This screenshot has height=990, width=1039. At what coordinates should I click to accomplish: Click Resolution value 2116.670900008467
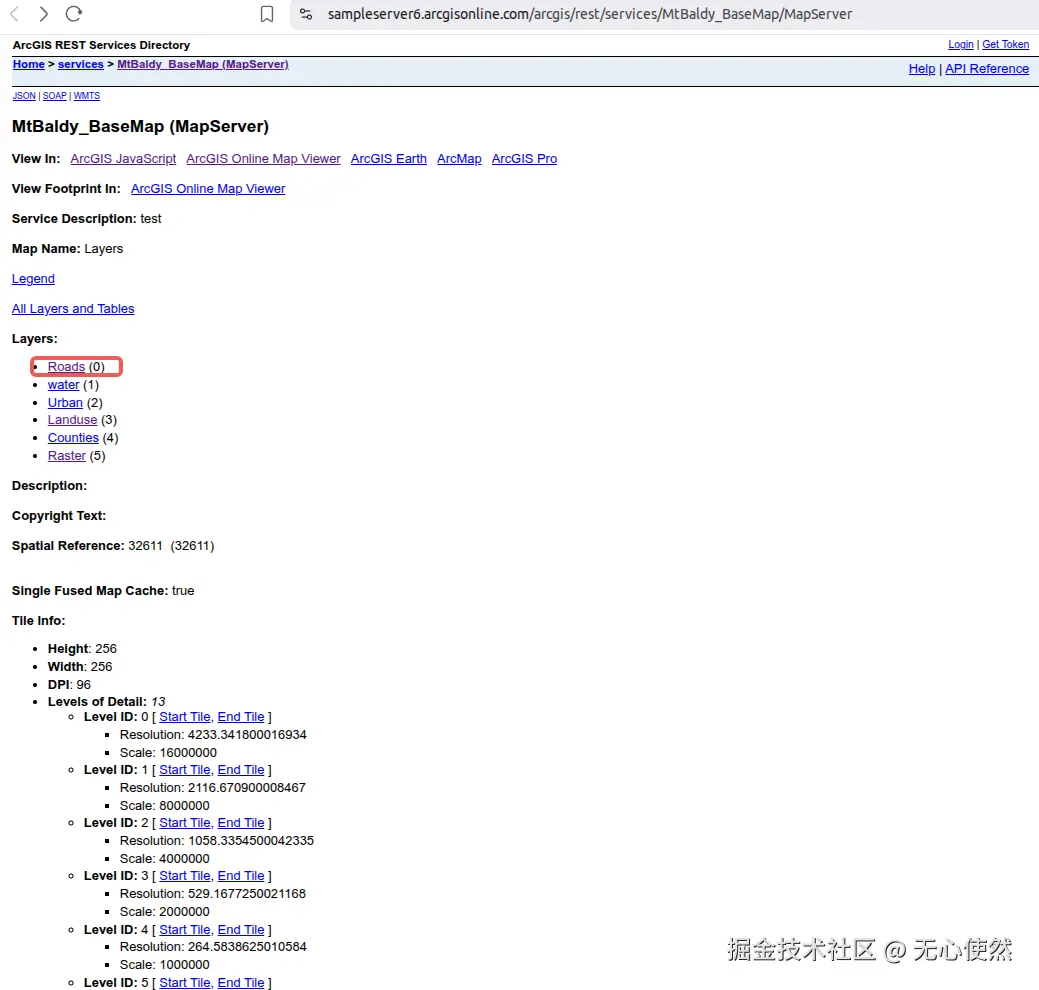[246, 788]
